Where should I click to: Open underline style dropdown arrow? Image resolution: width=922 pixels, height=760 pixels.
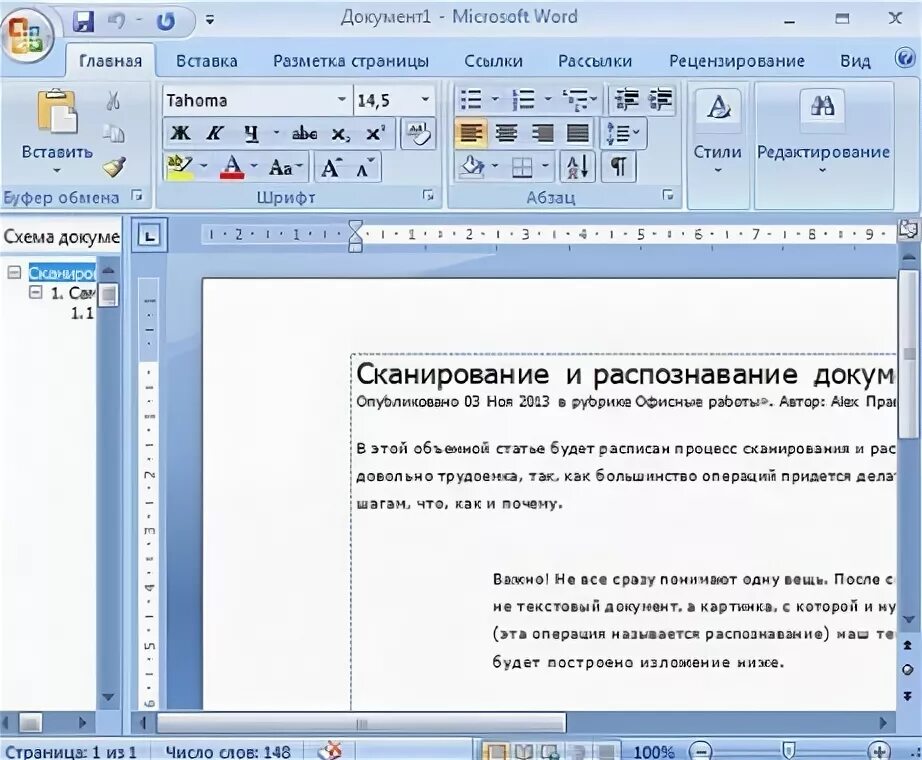[276, 134]
